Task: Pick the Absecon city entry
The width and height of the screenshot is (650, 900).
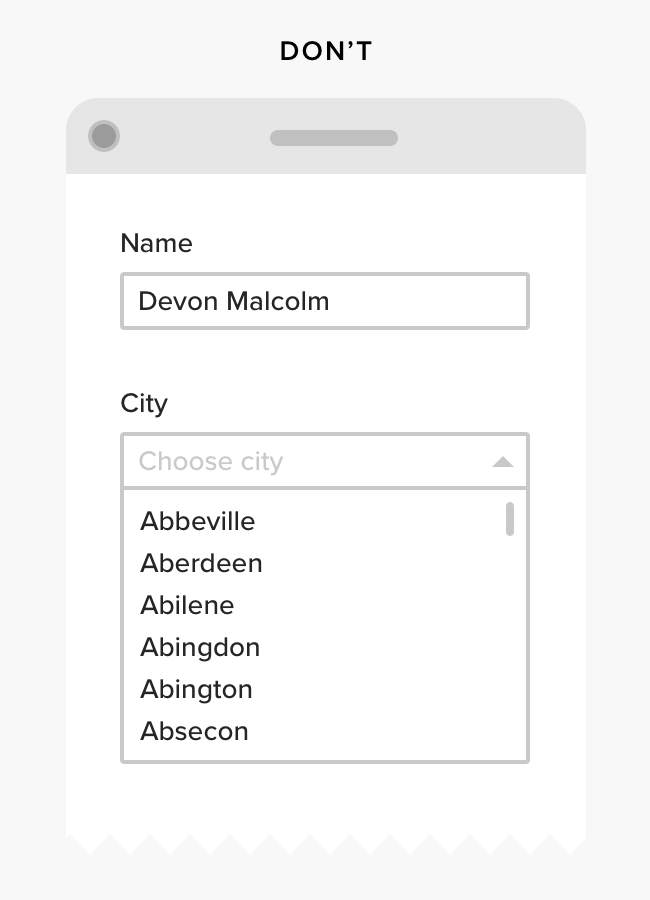Action: point(194,731)
